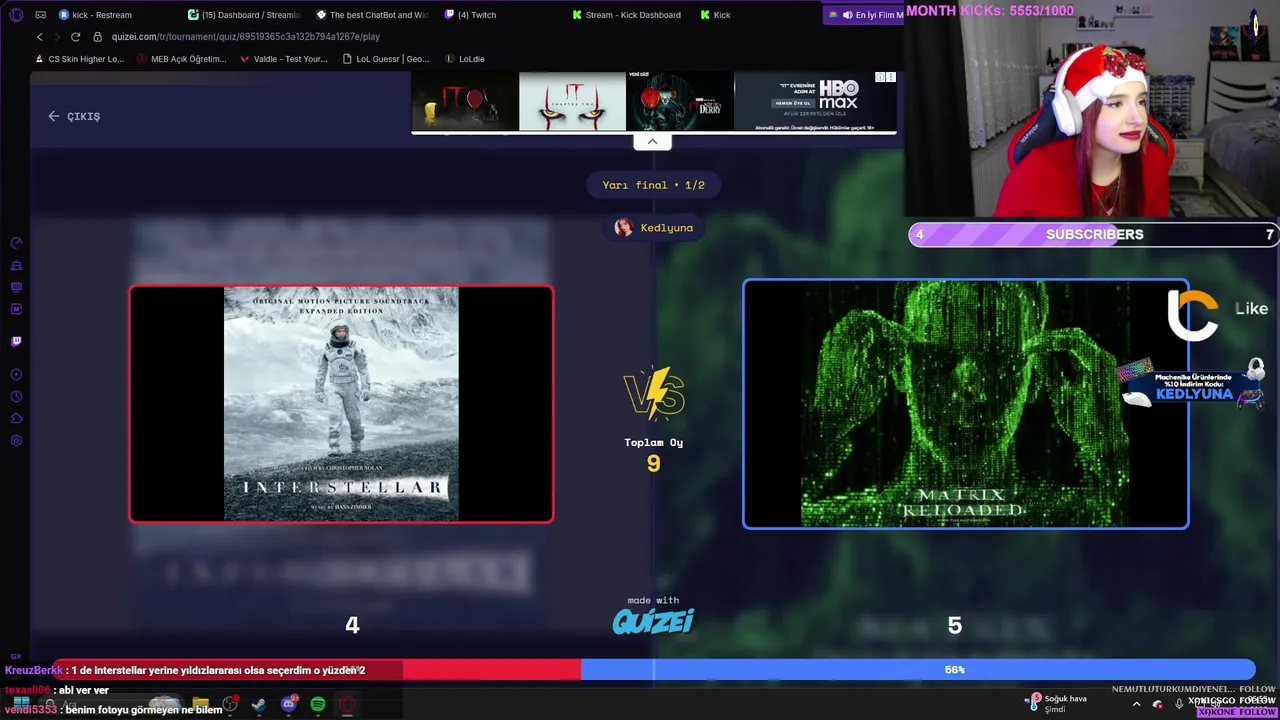
Task: Open the Player icon in the sidebar
Action: [x=16, y=375]
